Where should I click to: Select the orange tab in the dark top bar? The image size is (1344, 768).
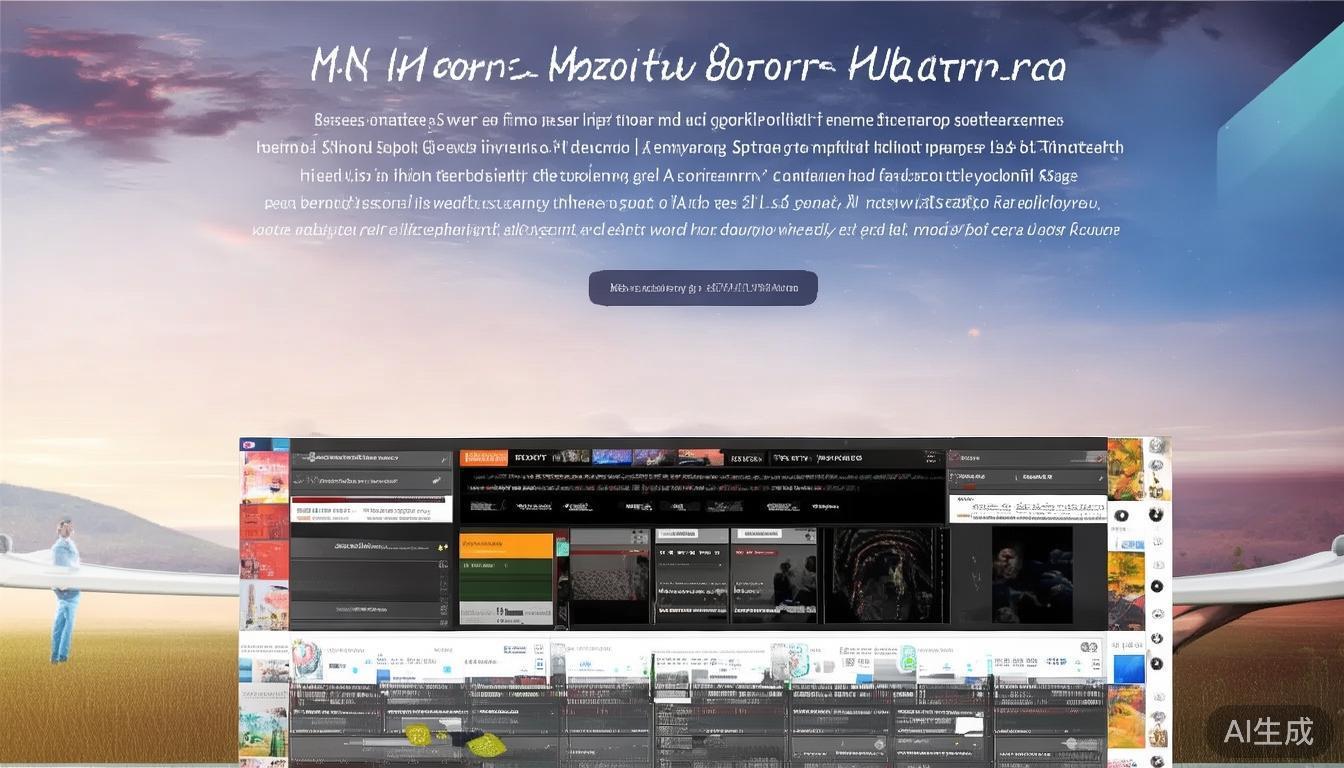click(482, 458)
